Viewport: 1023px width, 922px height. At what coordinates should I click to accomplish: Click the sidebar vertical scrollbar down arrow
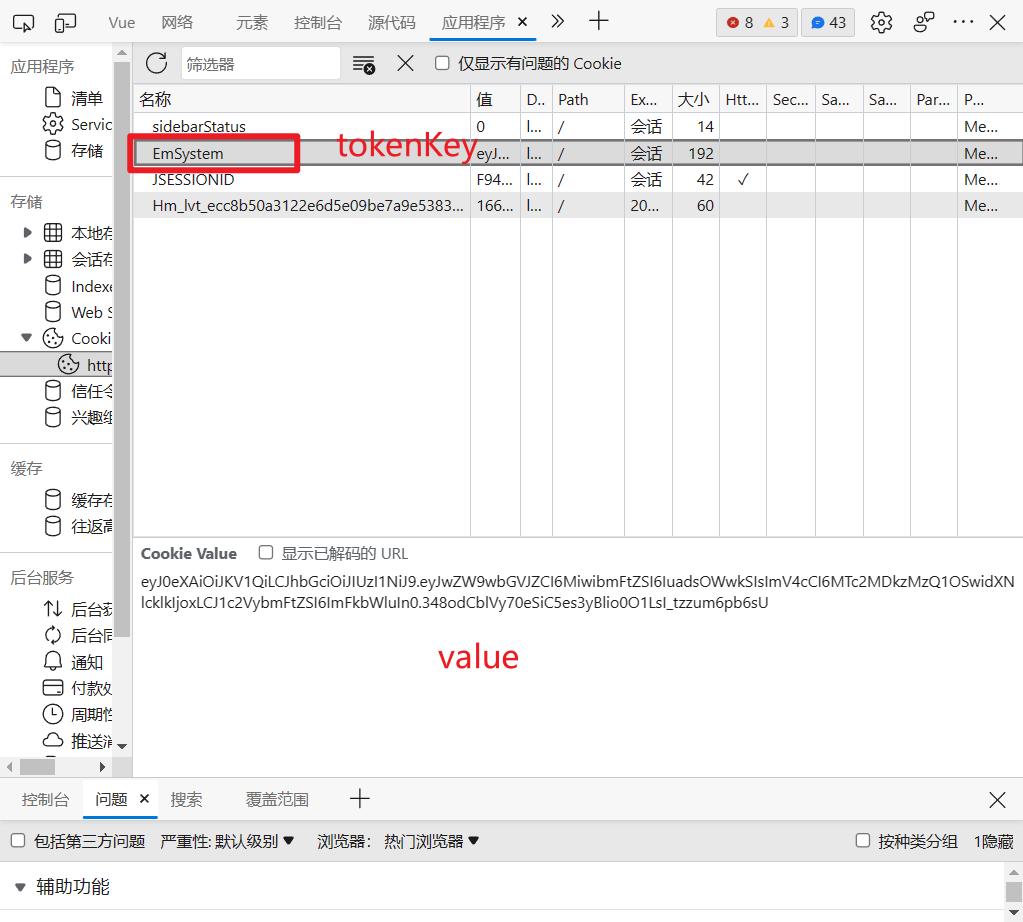tap(122, 745)
